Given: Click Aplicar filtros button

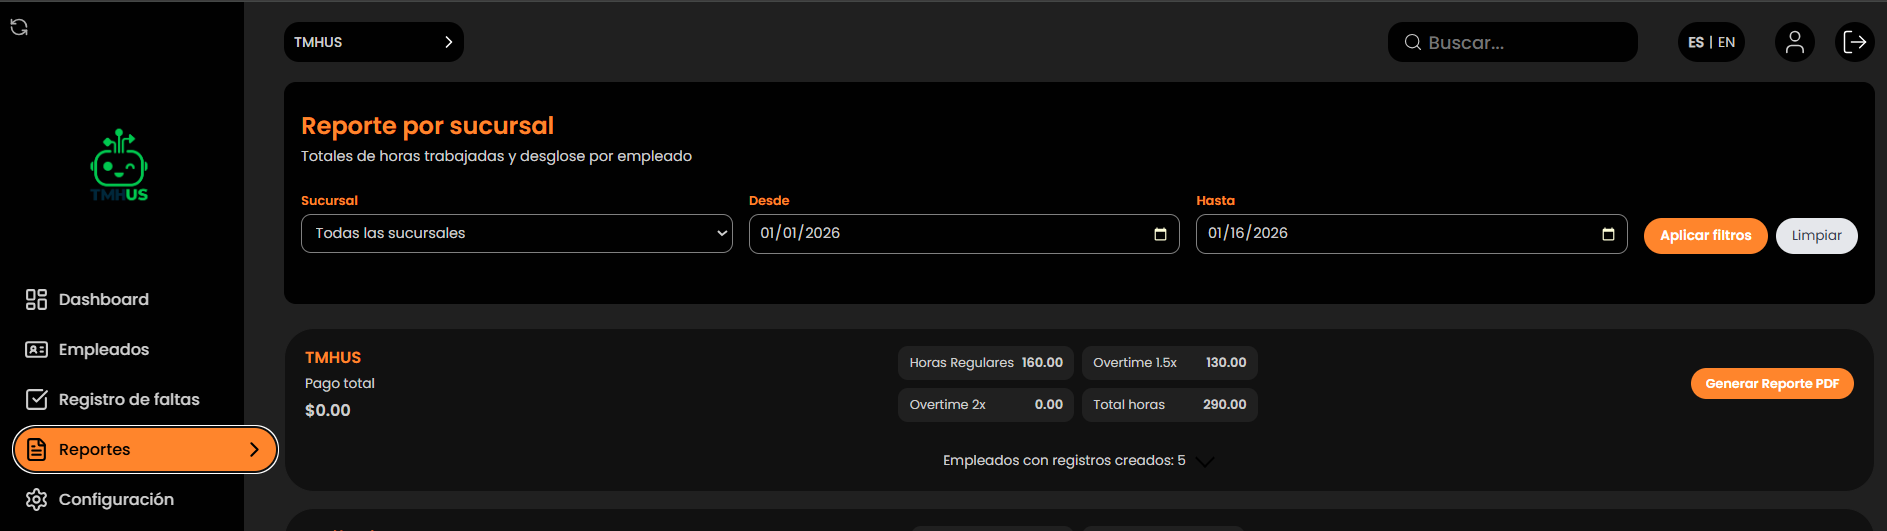Looking at the screenshot, I should pos(1705,236).
